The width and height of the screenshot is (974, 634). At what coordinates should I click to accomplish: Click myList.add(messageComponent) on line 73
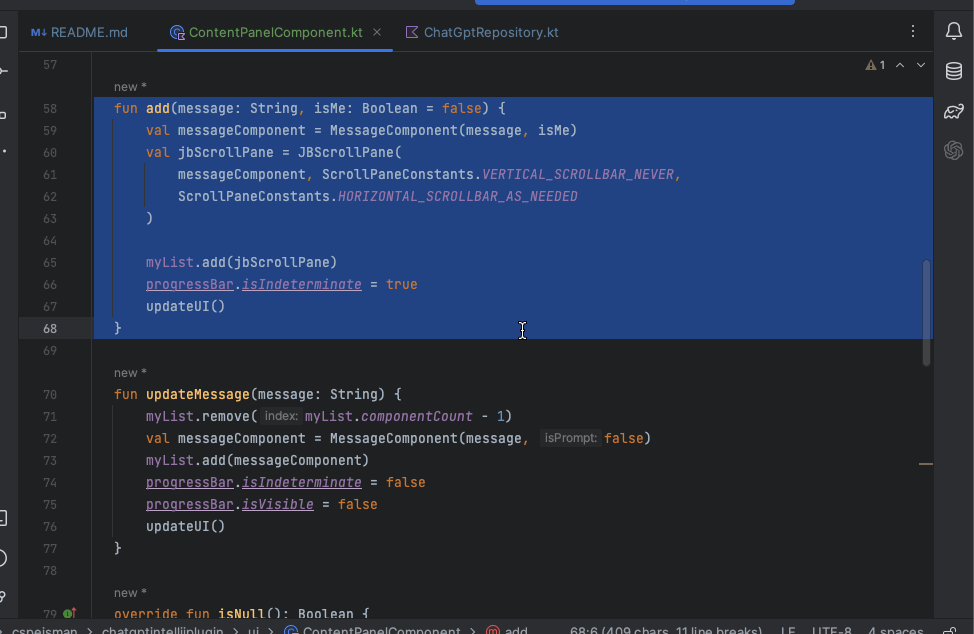[x=257, y=461]
